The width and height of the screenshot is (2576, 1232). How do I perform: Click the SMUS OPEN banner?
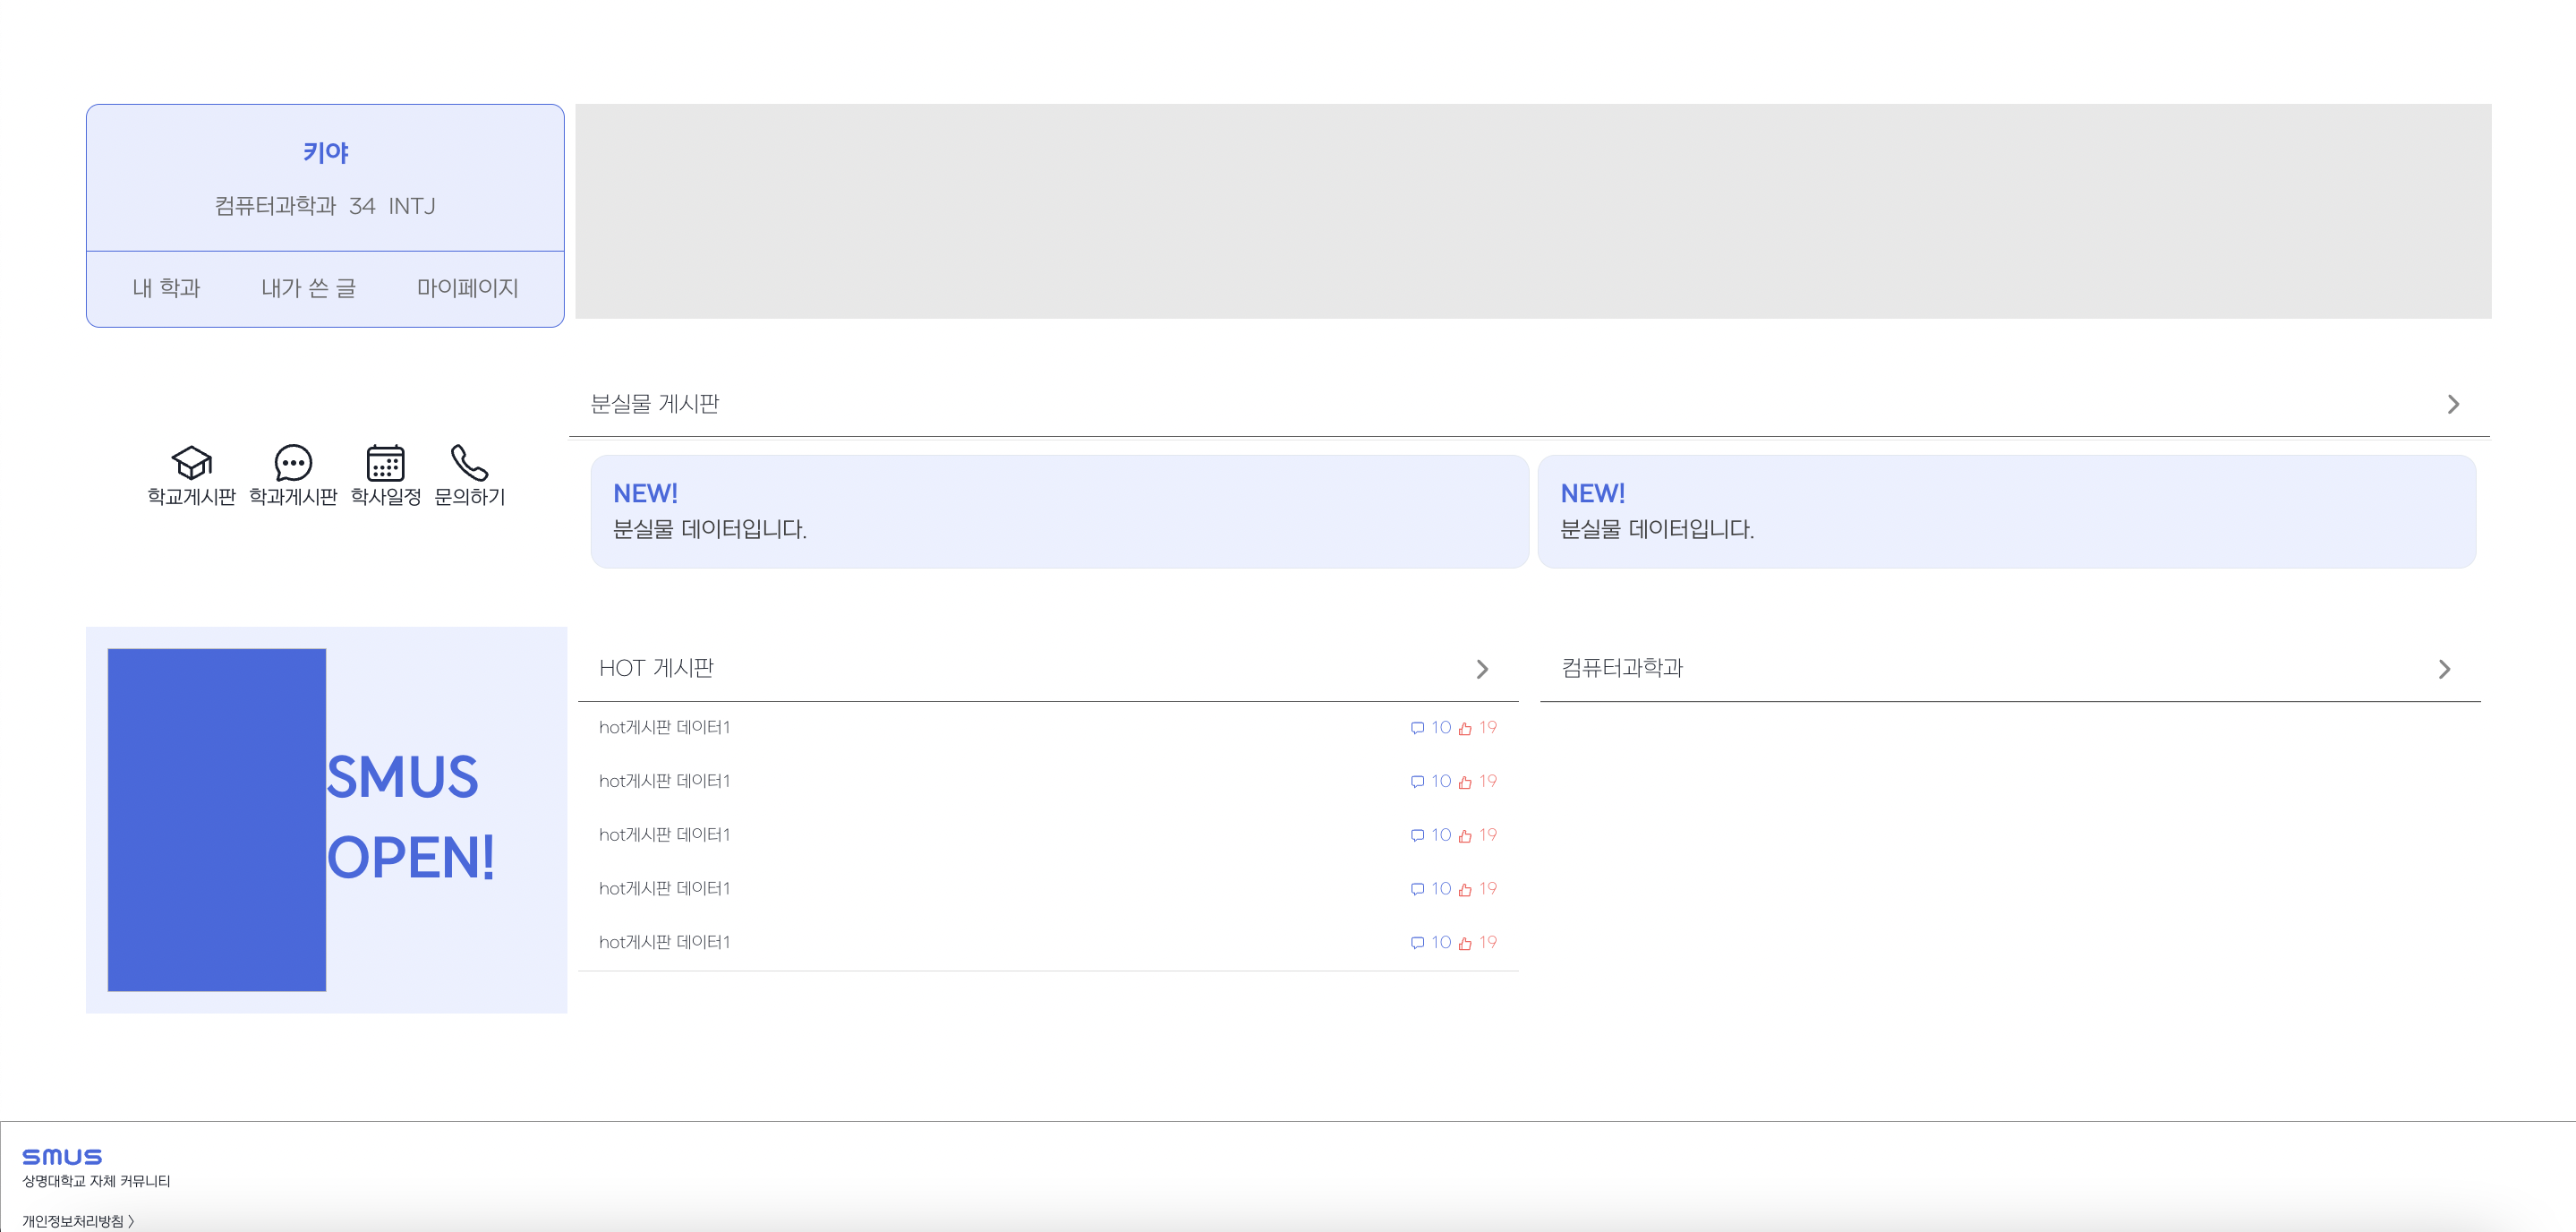(326, 818)
